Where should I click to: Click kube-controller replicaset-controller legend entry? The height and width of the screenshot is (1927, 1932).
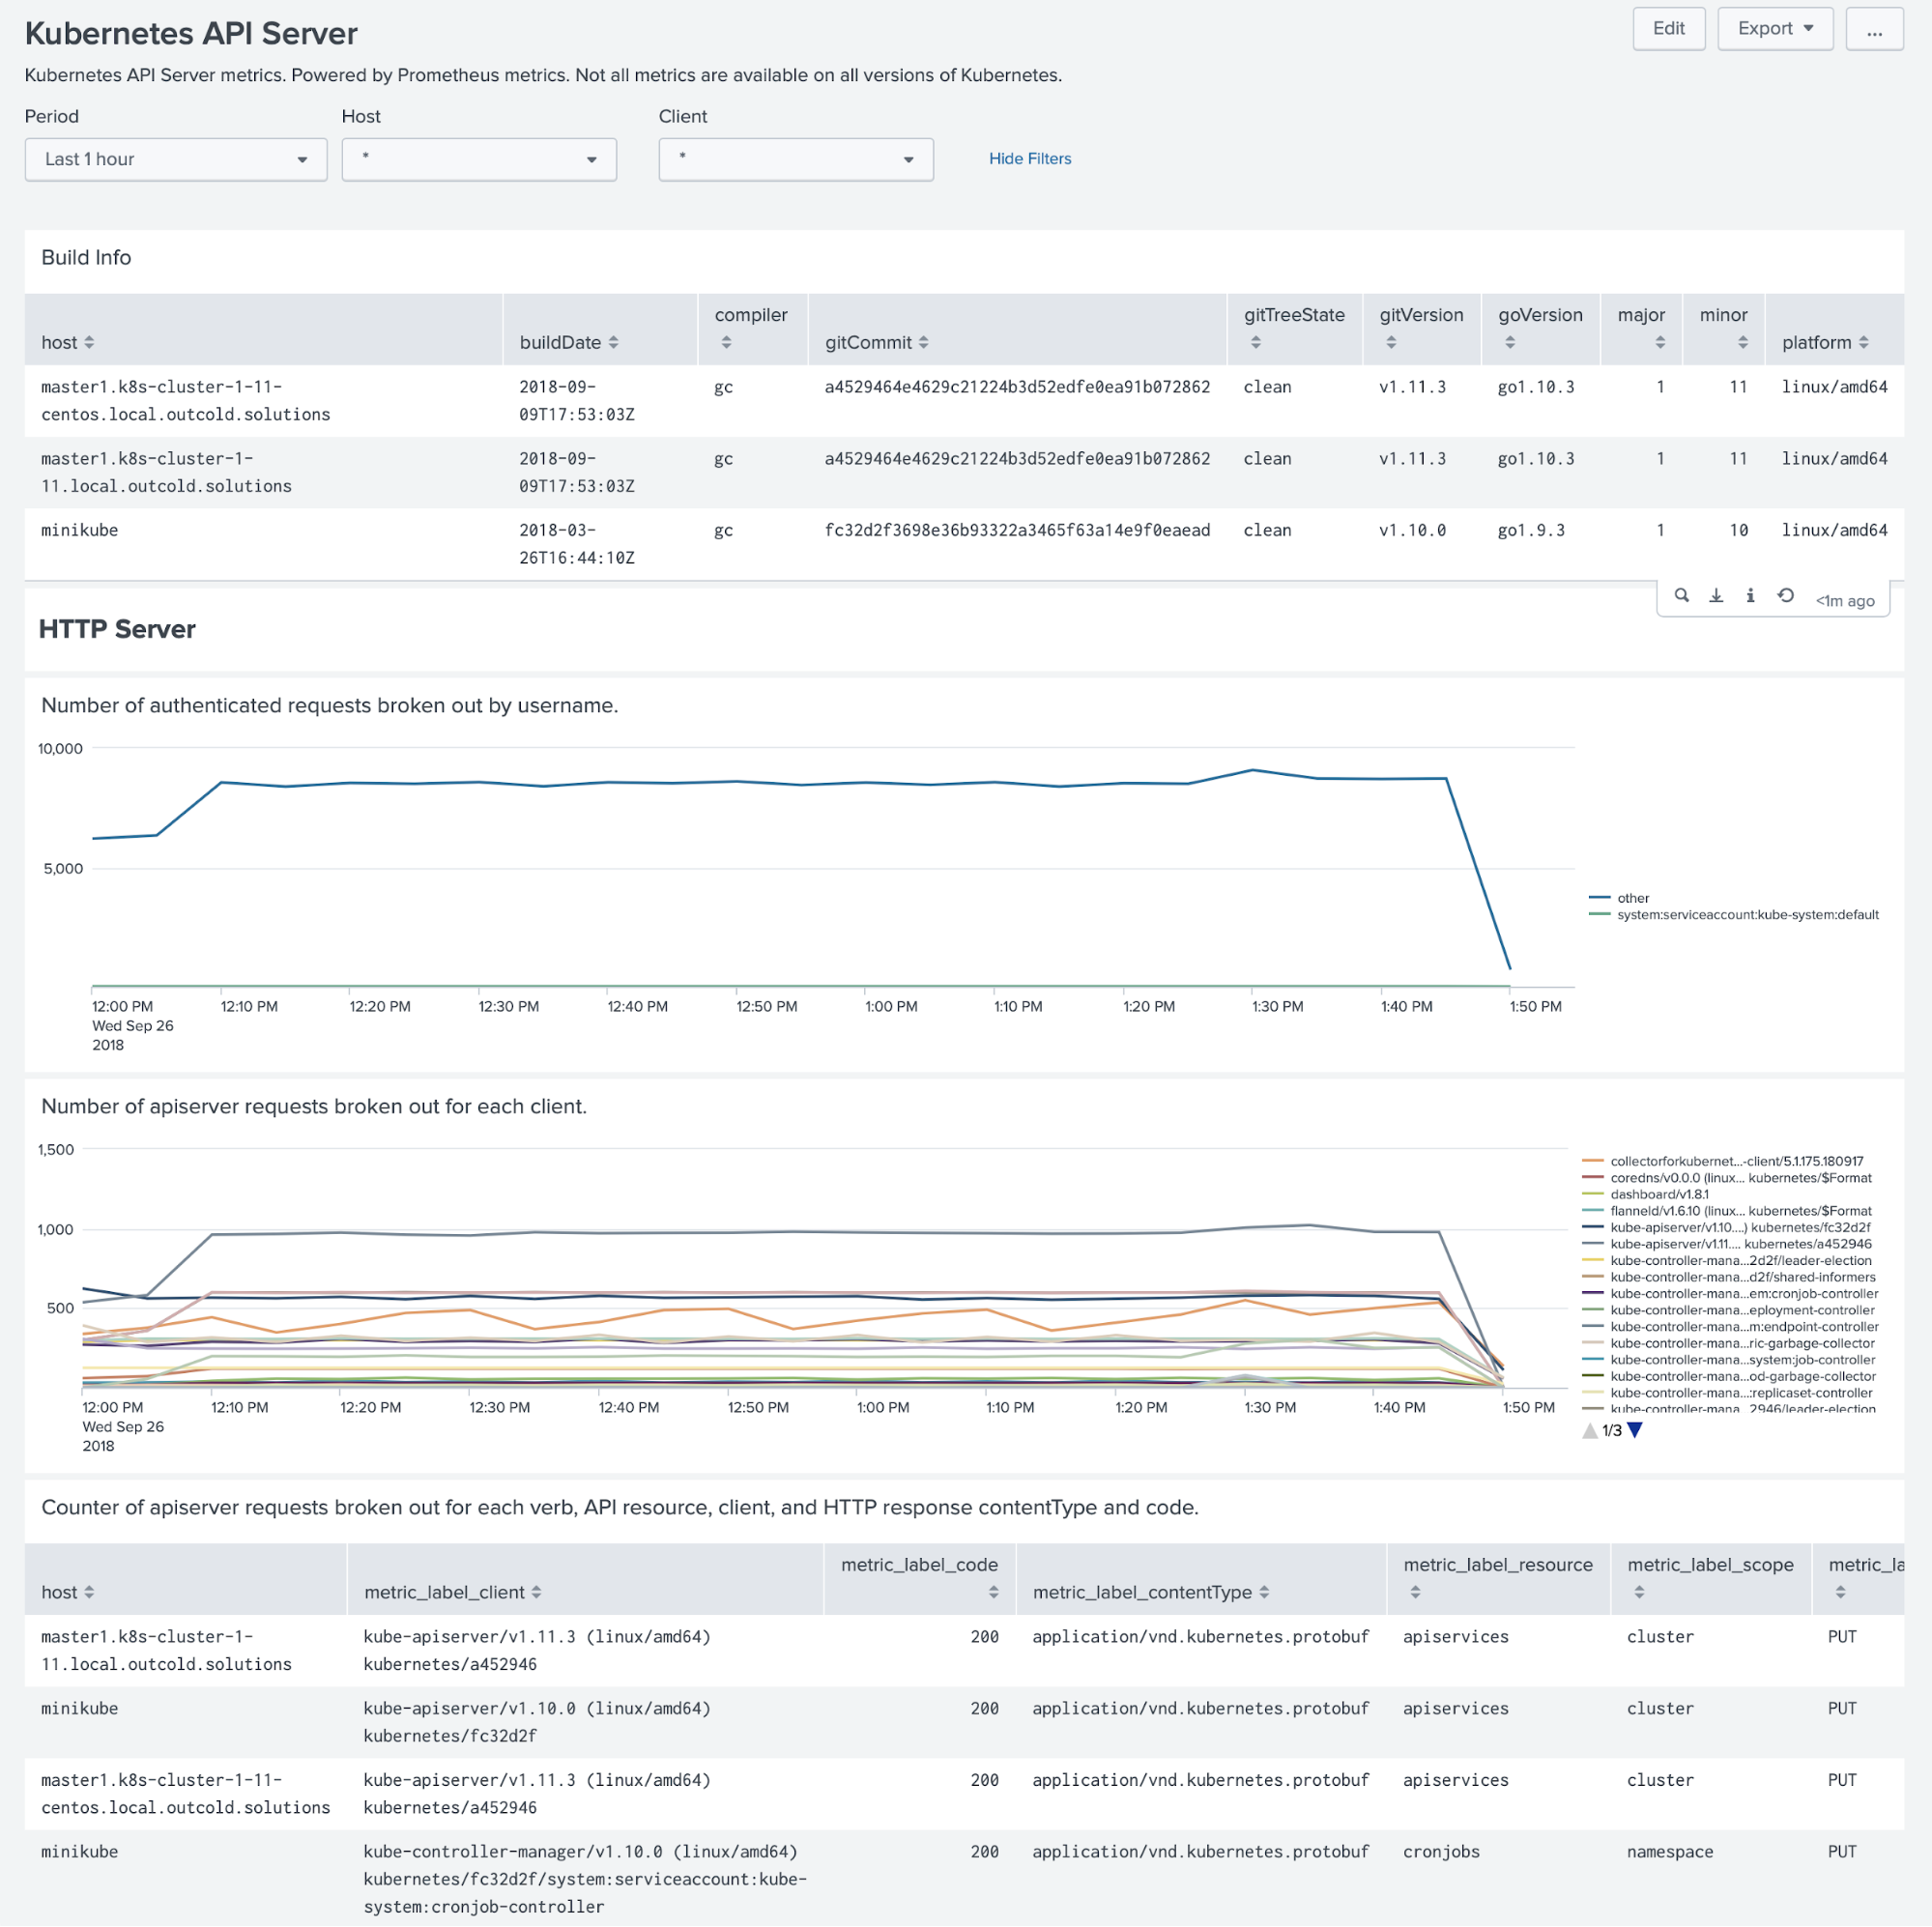click(x=1727, y=1393)
